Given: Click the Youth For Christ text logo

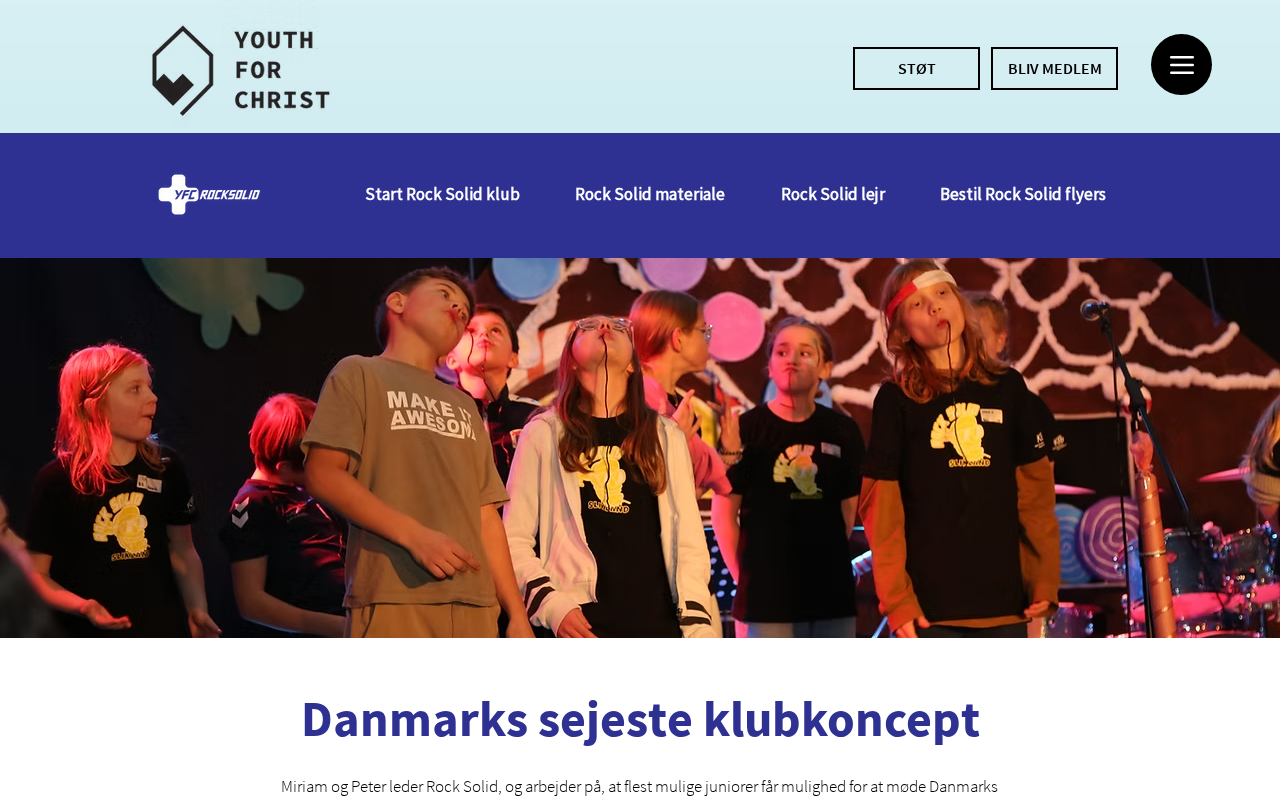Looking at the screenshot, I should coord(282,70).
